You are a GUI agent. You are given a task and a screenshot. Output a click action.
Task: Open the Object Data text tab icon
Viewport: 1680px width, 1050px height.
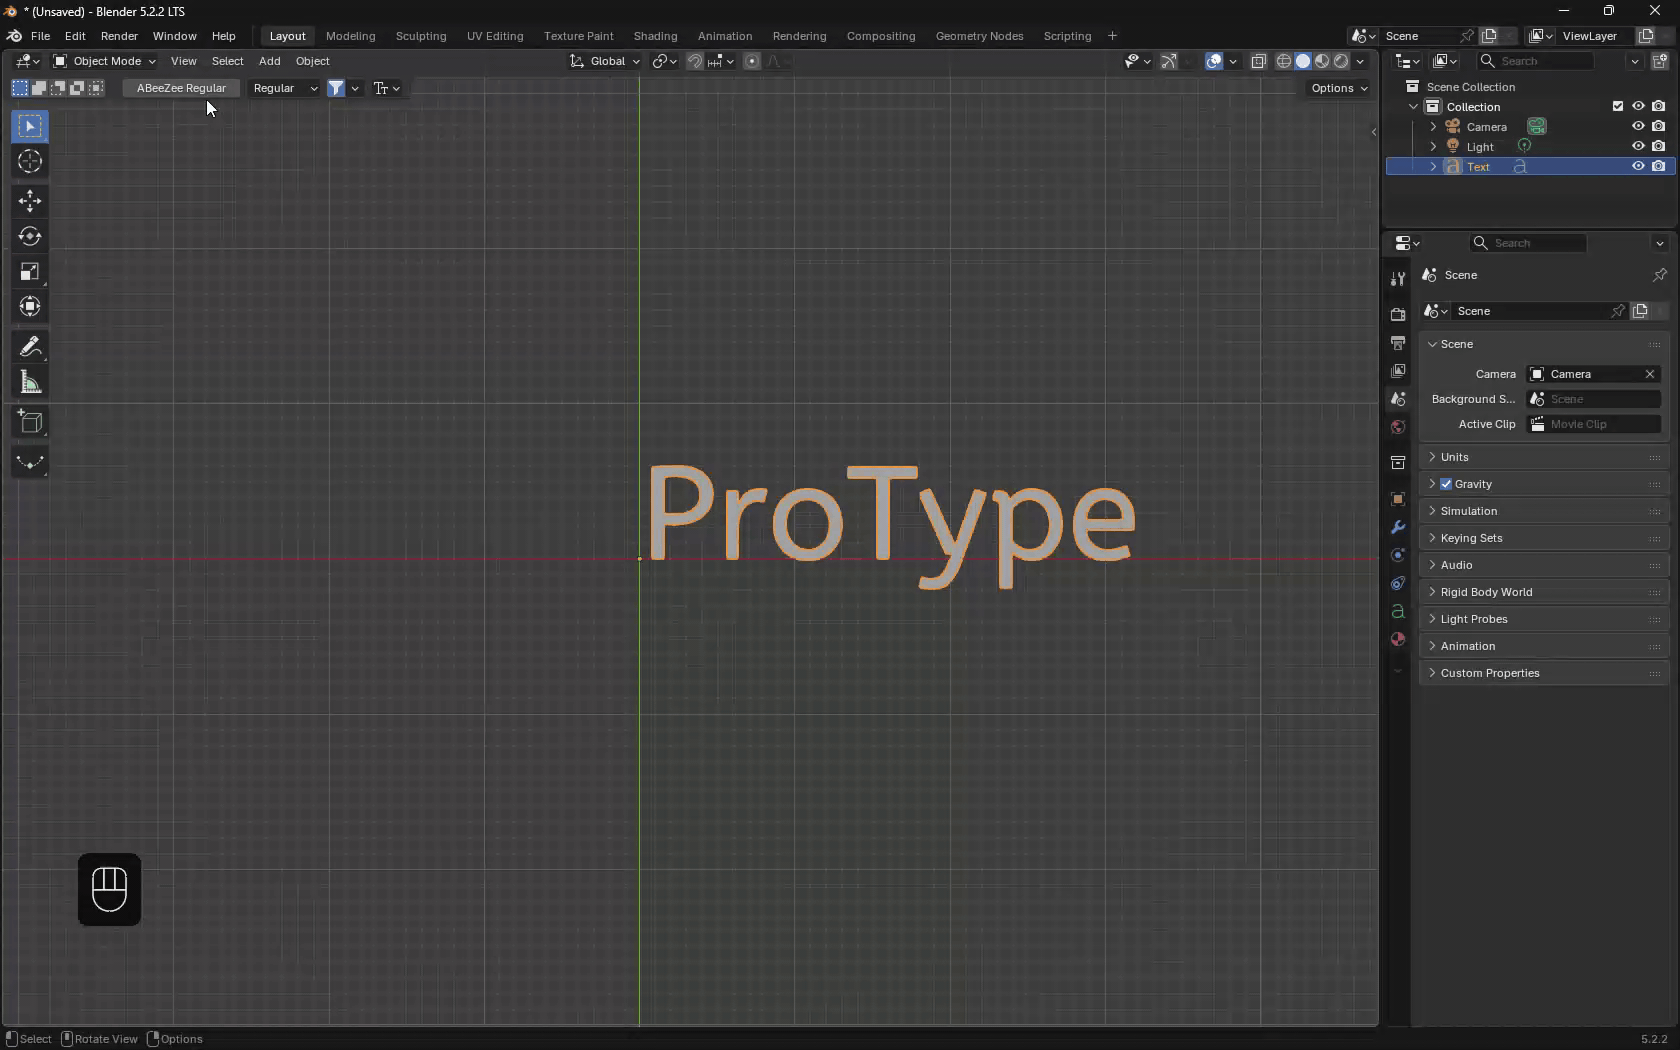[1398, 611]
